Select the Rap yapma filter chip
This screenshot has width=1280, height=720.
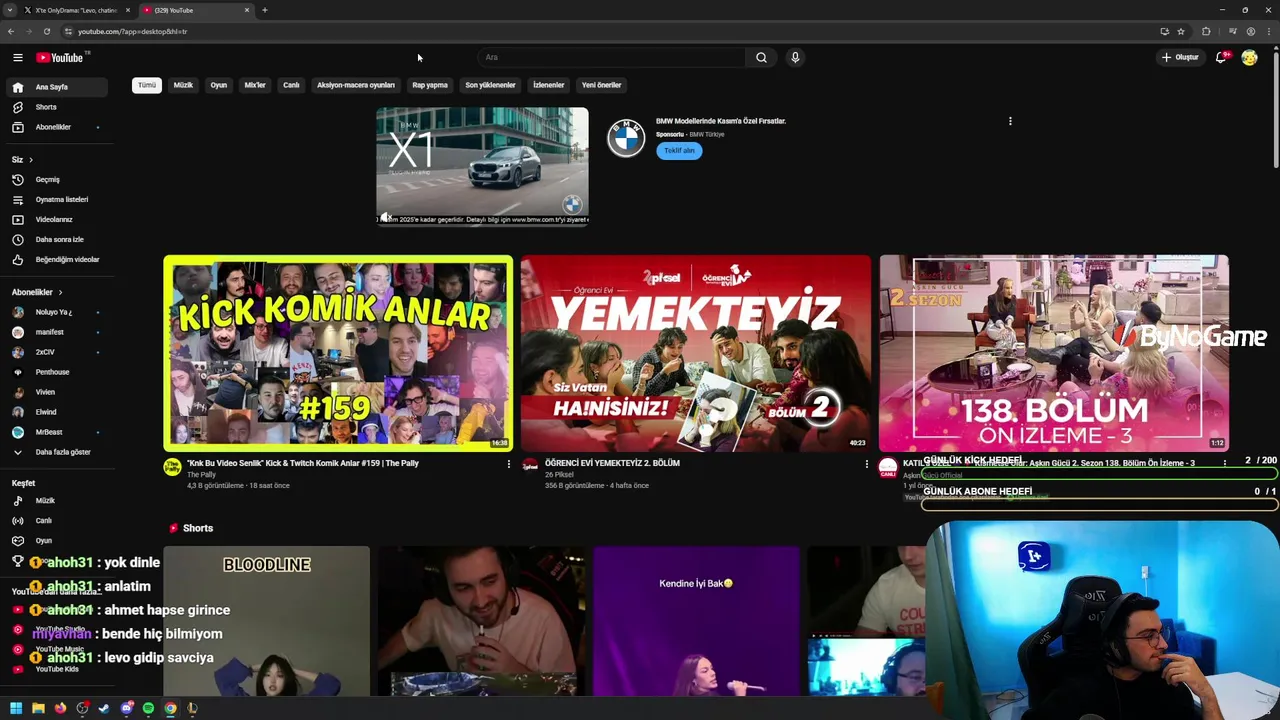click(430, 85)
